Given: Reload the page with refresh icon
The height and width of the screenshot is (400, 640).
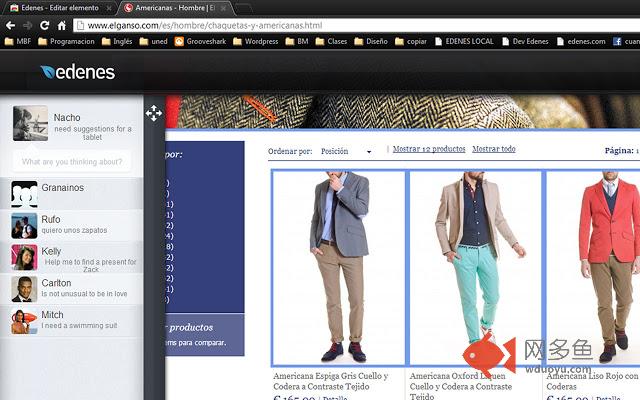Looking at the screenshot, I should coord(45,25).
